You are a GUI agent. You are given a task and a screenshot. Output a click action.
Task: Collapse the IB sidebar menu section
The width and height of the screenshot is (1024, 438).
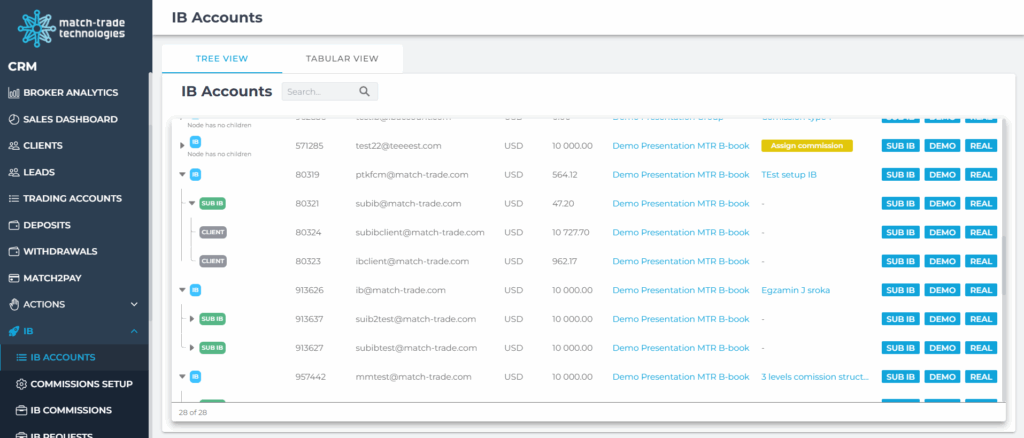pyautogui.click(x=134, y=331)
